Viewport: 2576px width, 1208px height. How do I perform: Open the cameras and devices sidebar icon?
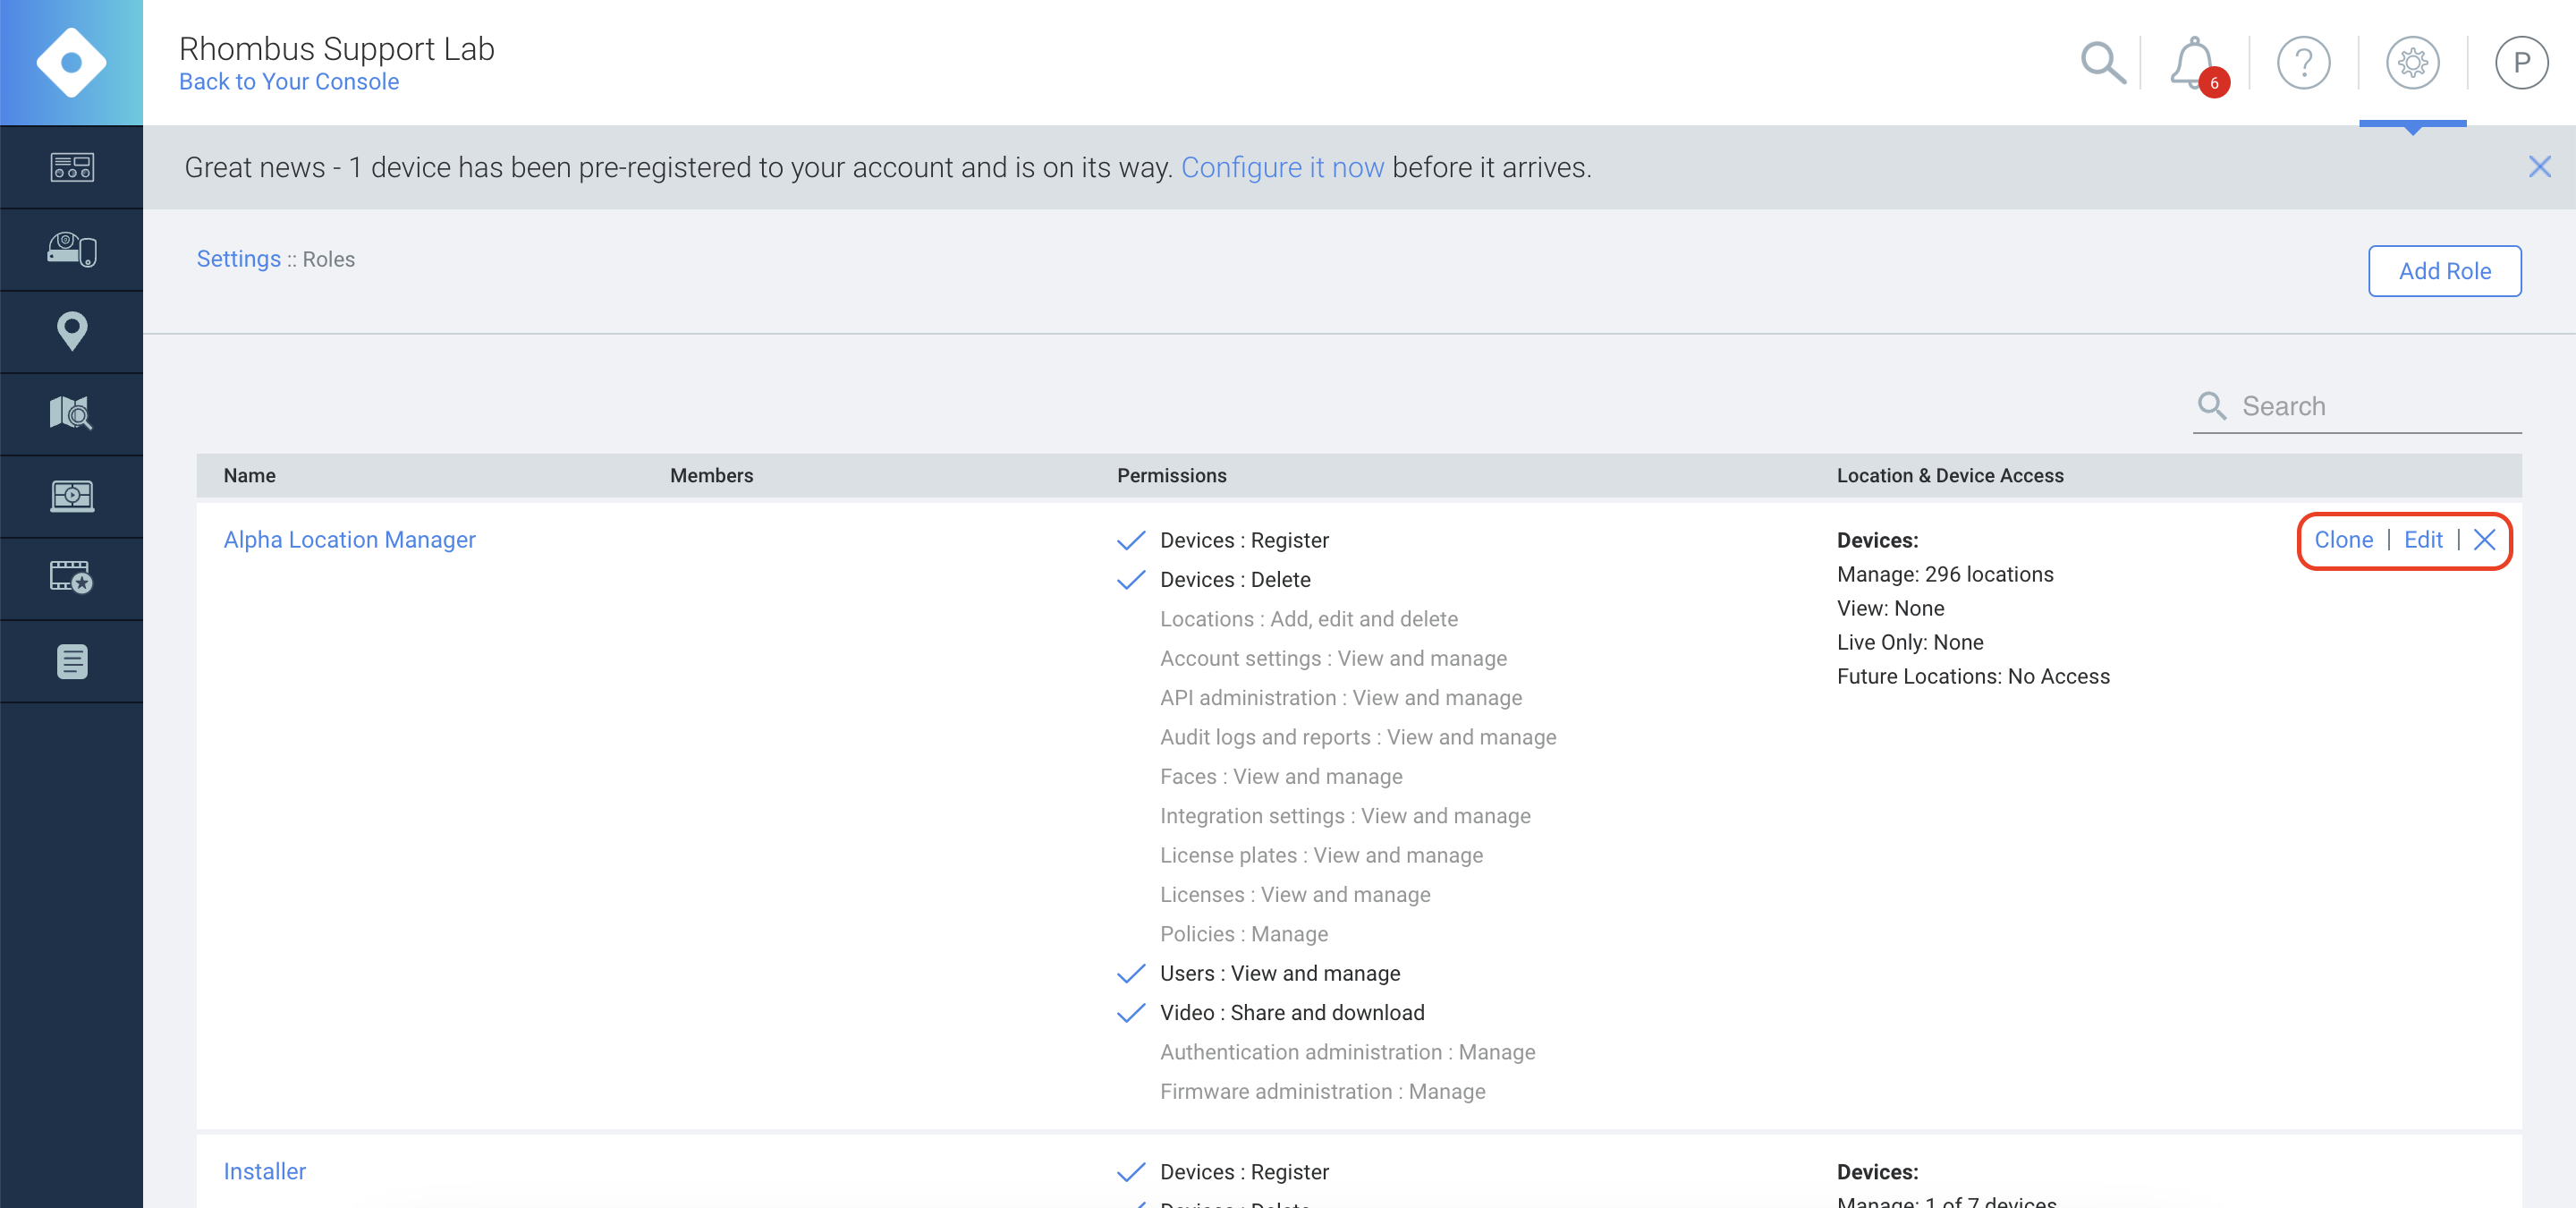tap(71, 249)
